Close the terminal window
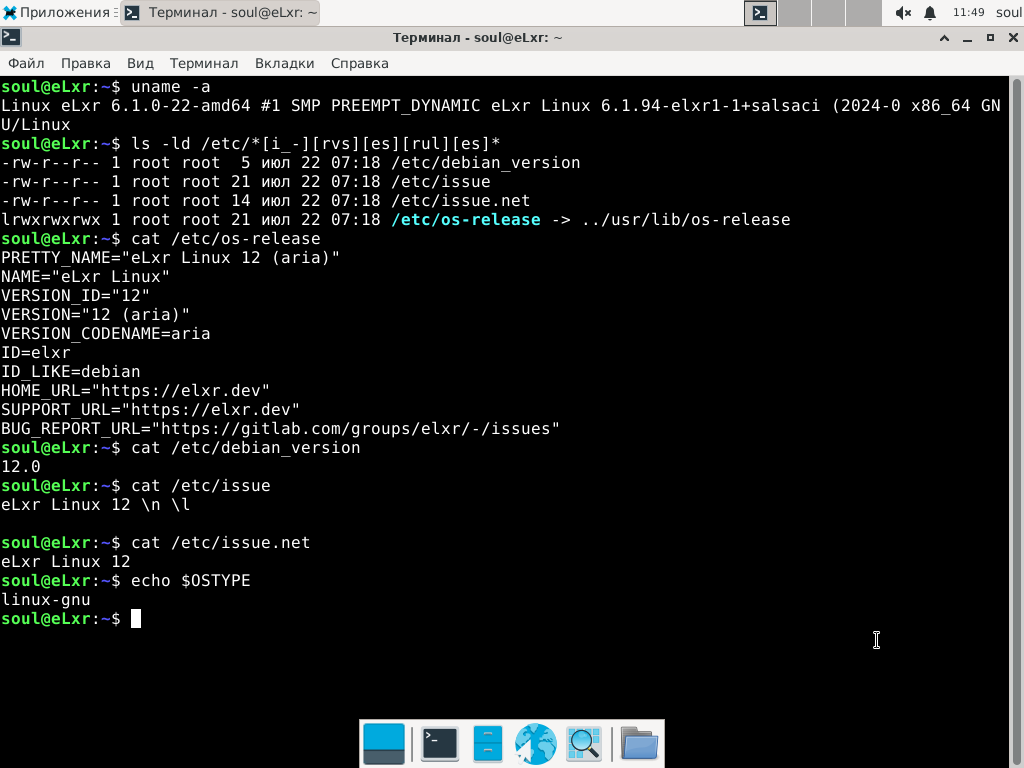 click(x=1013, y=38)
